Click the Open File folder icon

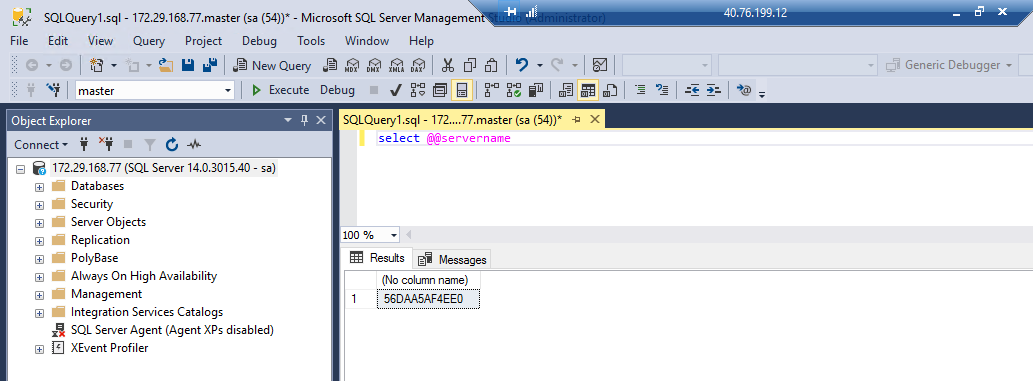click(x=165, y=65)
